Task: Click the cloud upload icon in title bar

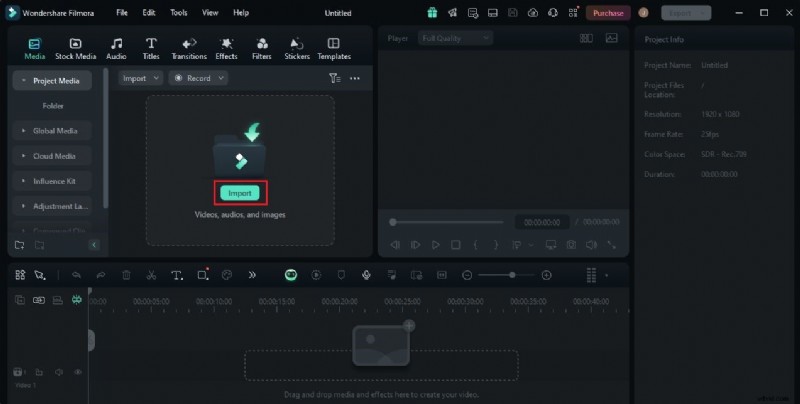Action: coord(532,13)
